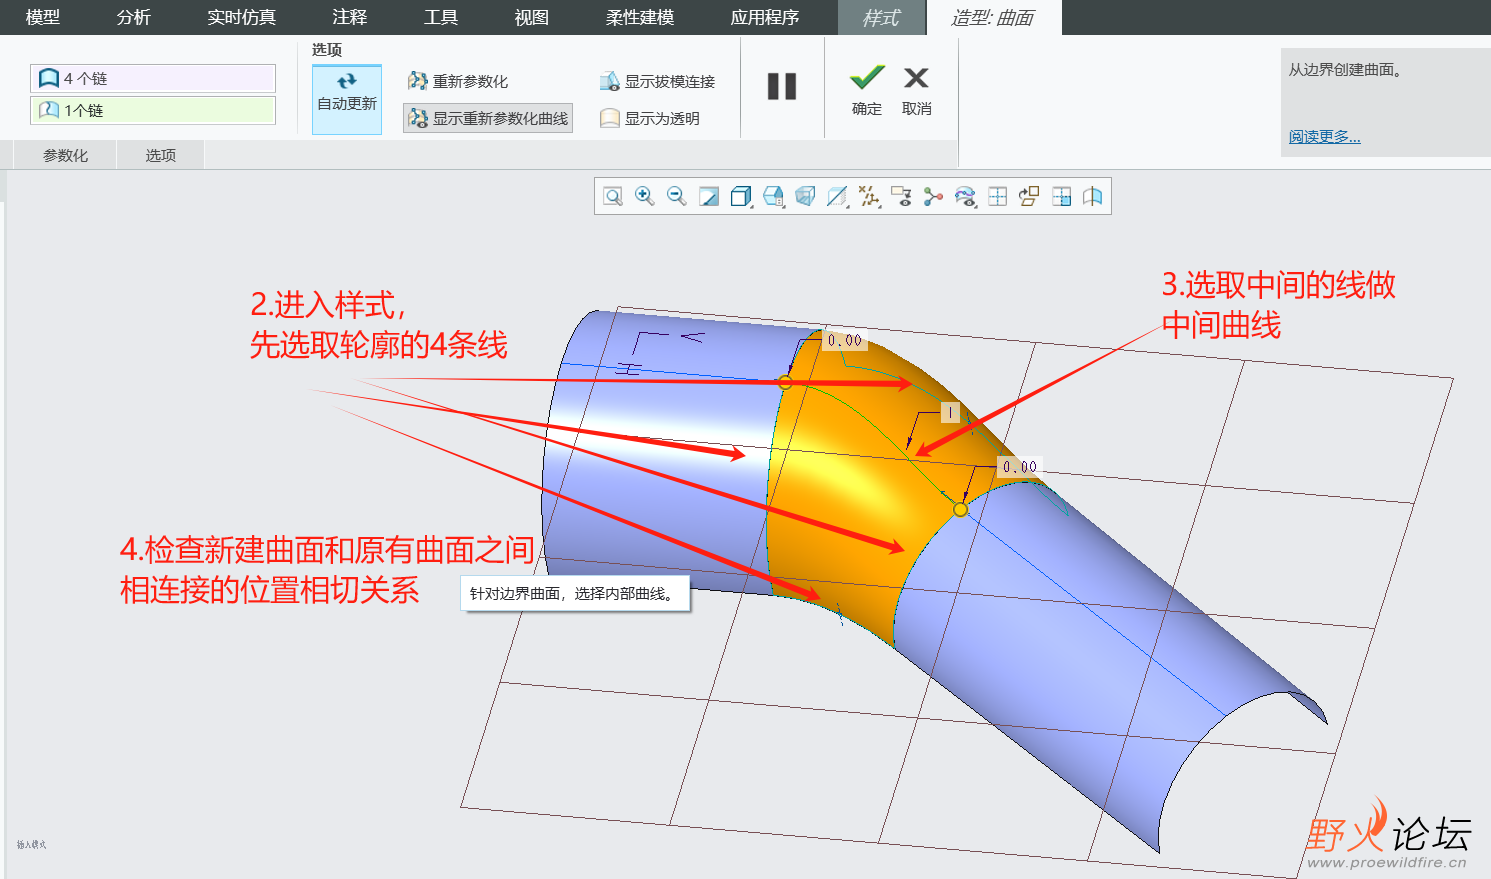Click the lower 0.00 dimension label
Viewport: 1491px width, 879px height.
click(1020, 466)
